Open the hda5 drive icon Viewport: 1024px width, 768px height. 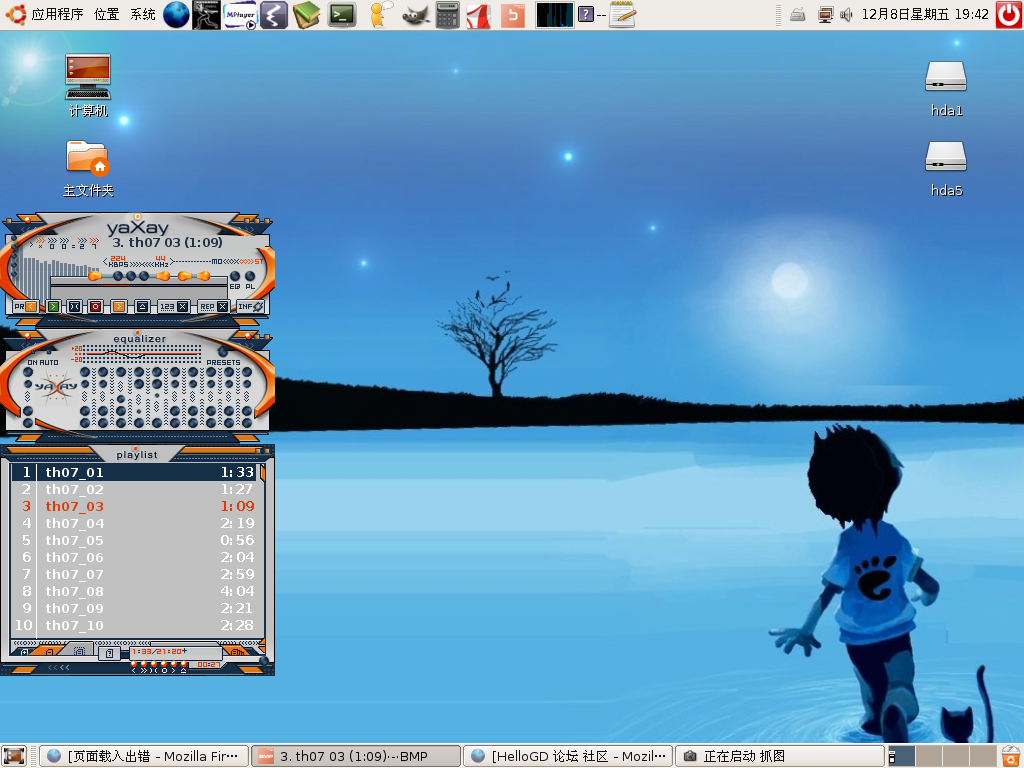[x=946, y=168]
